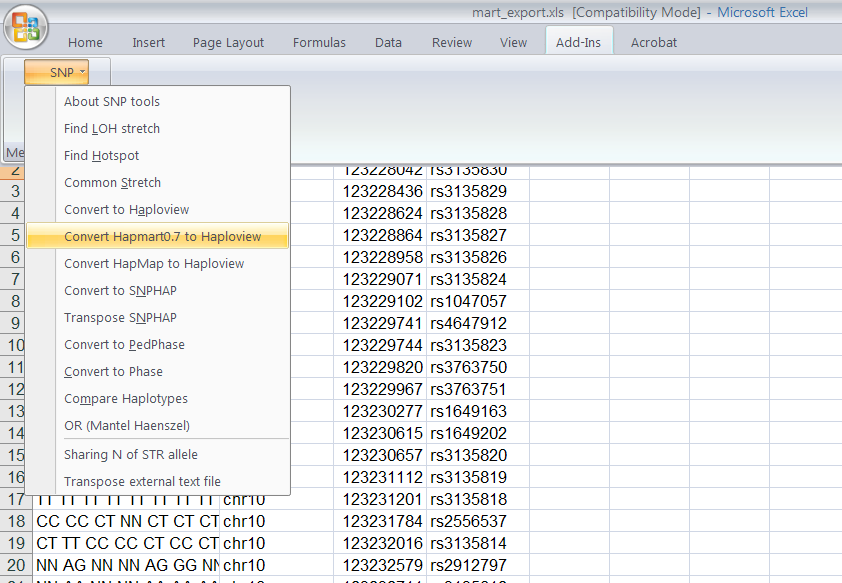Click cell with value 123229967

pos(380,389)
